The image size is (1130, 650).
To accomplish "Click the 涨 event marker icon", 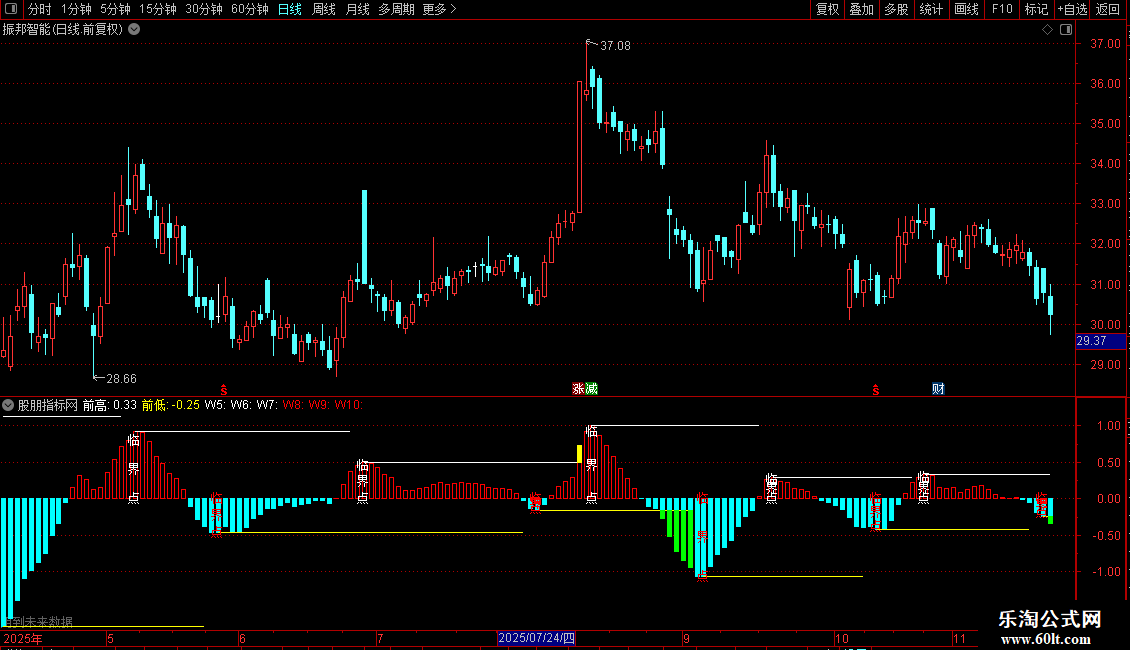I will 578,388.
